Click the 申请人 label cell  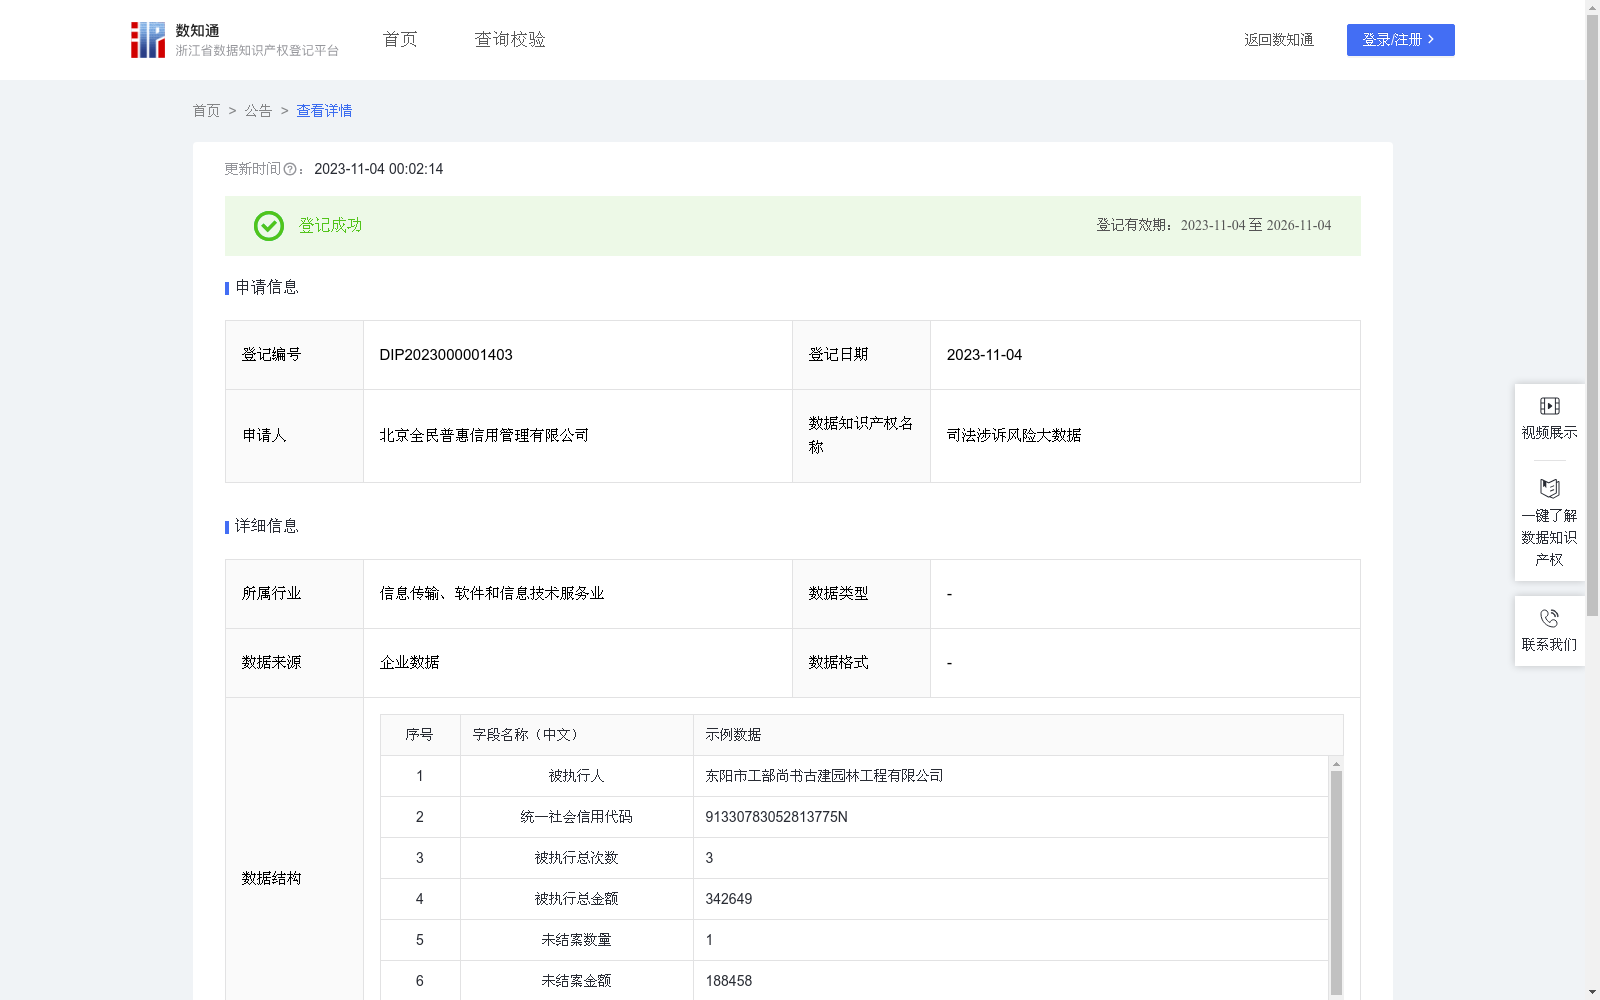pos(294,436)
